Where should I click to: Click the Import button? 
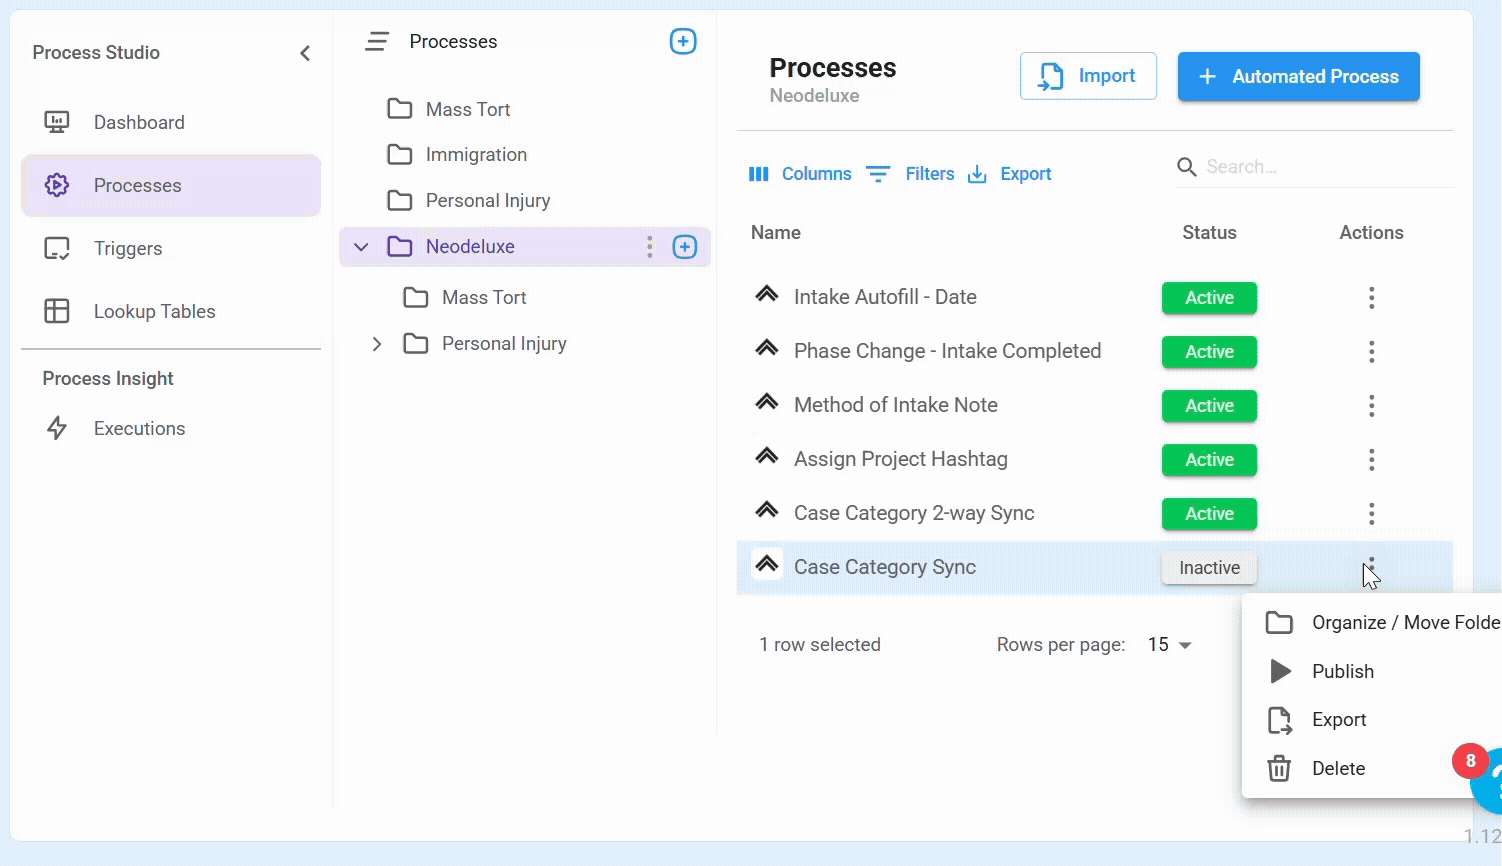(x=1088, y=76)
